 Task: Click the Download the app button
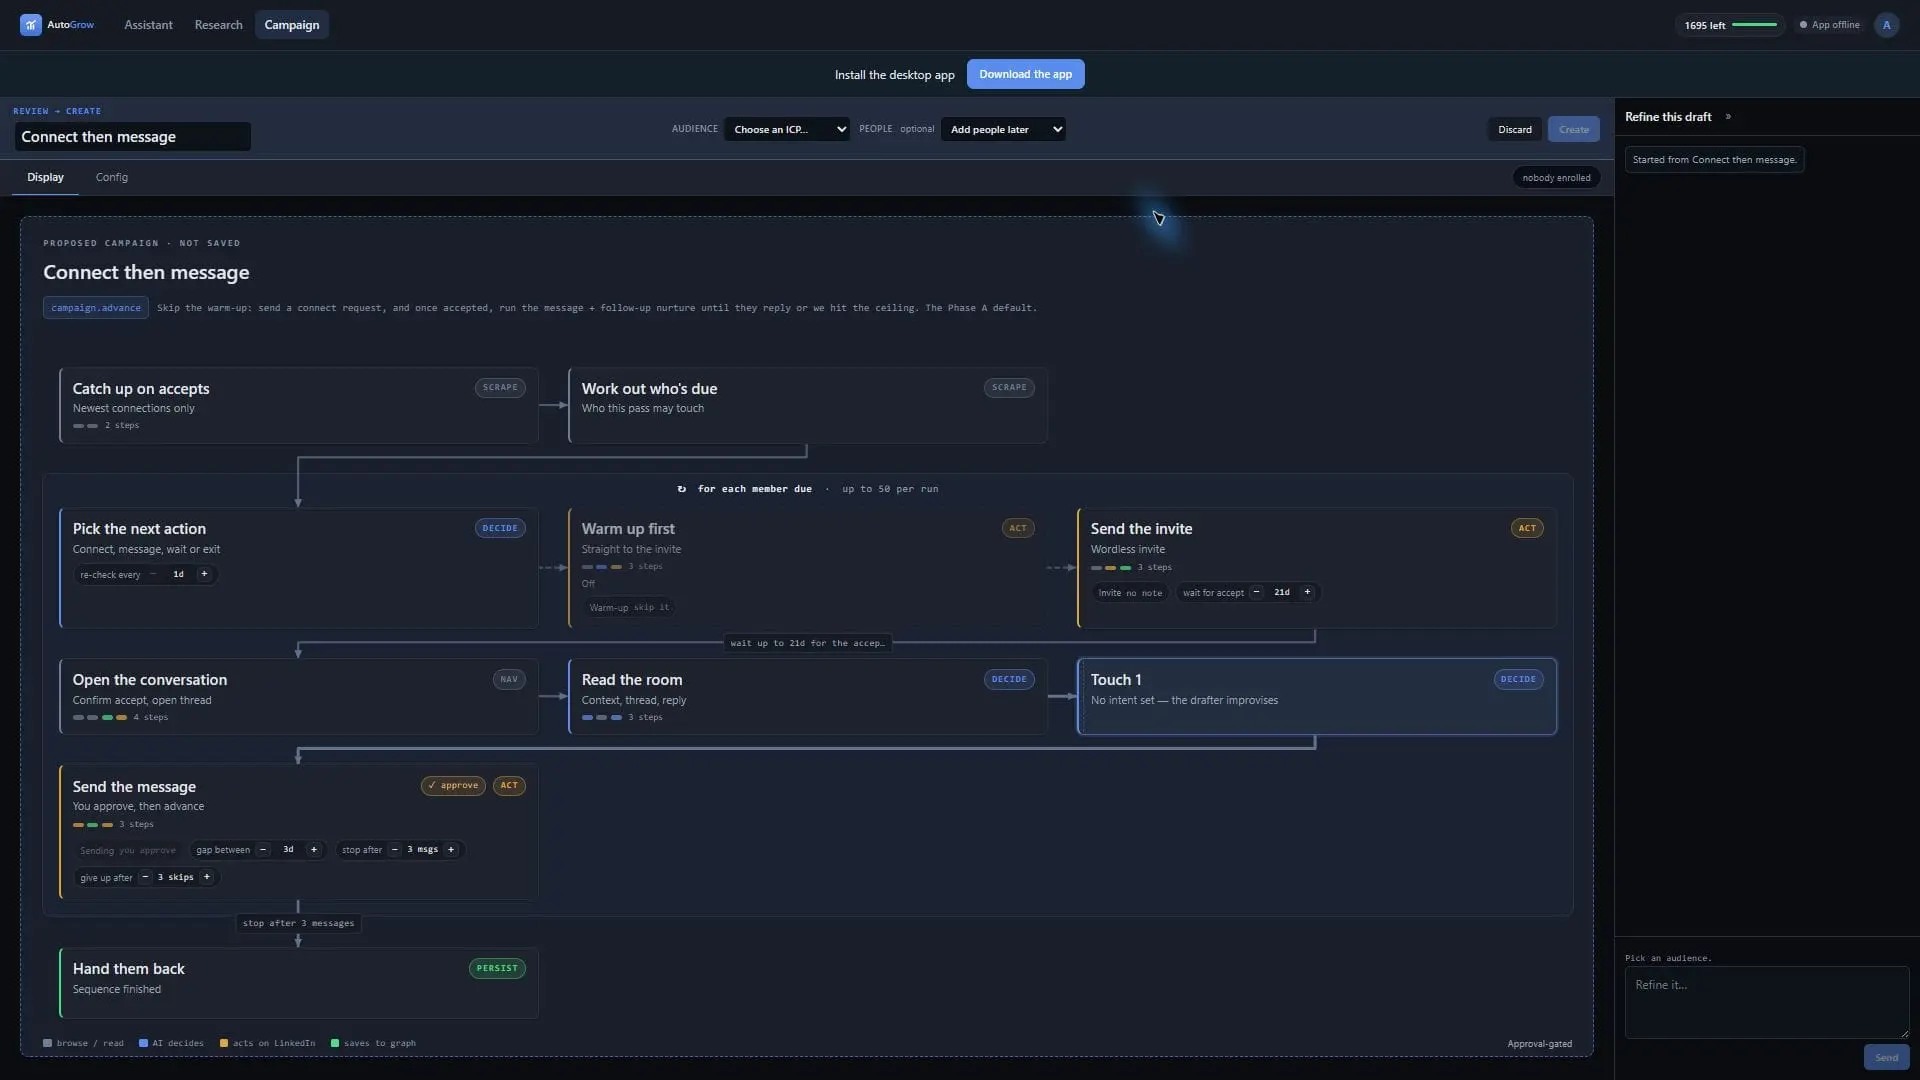pyautogui.click(x=1025, y=75)
